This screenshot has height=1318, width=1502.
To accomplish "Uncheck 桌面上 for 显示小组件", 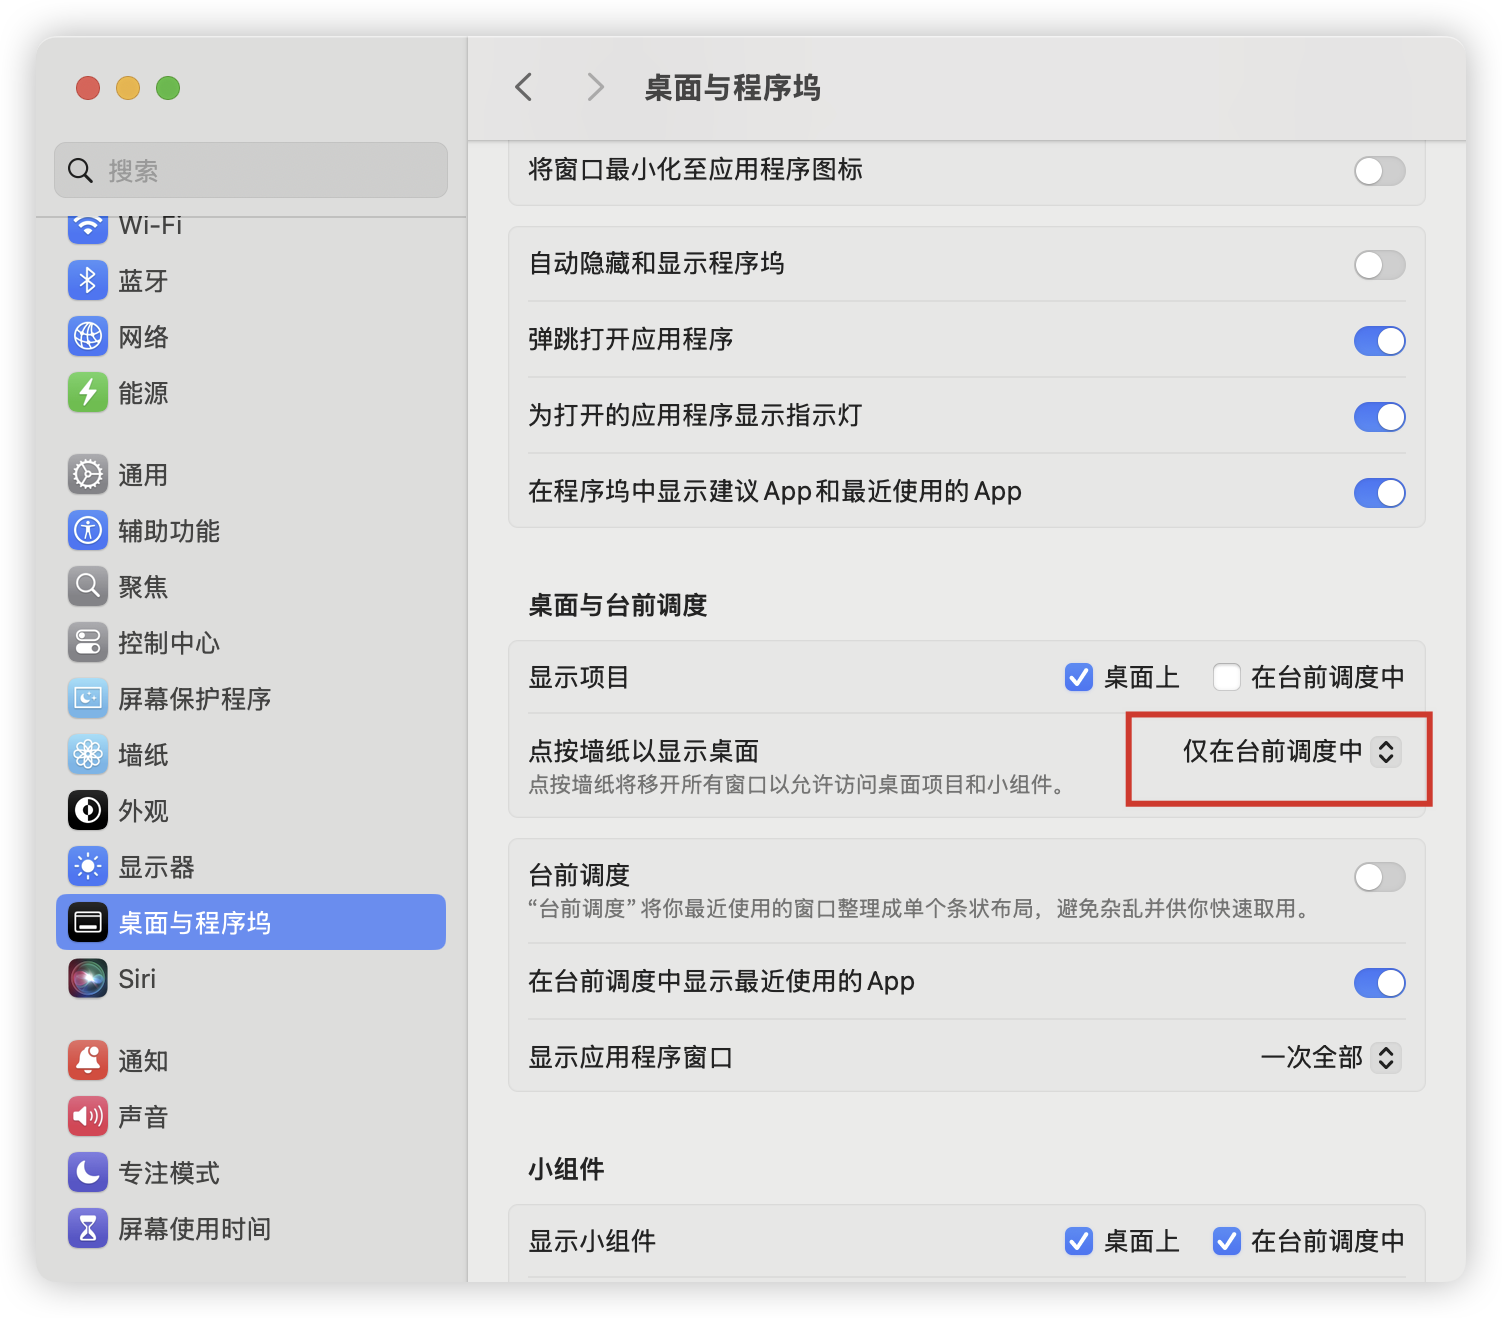I will (1079, 1241).
